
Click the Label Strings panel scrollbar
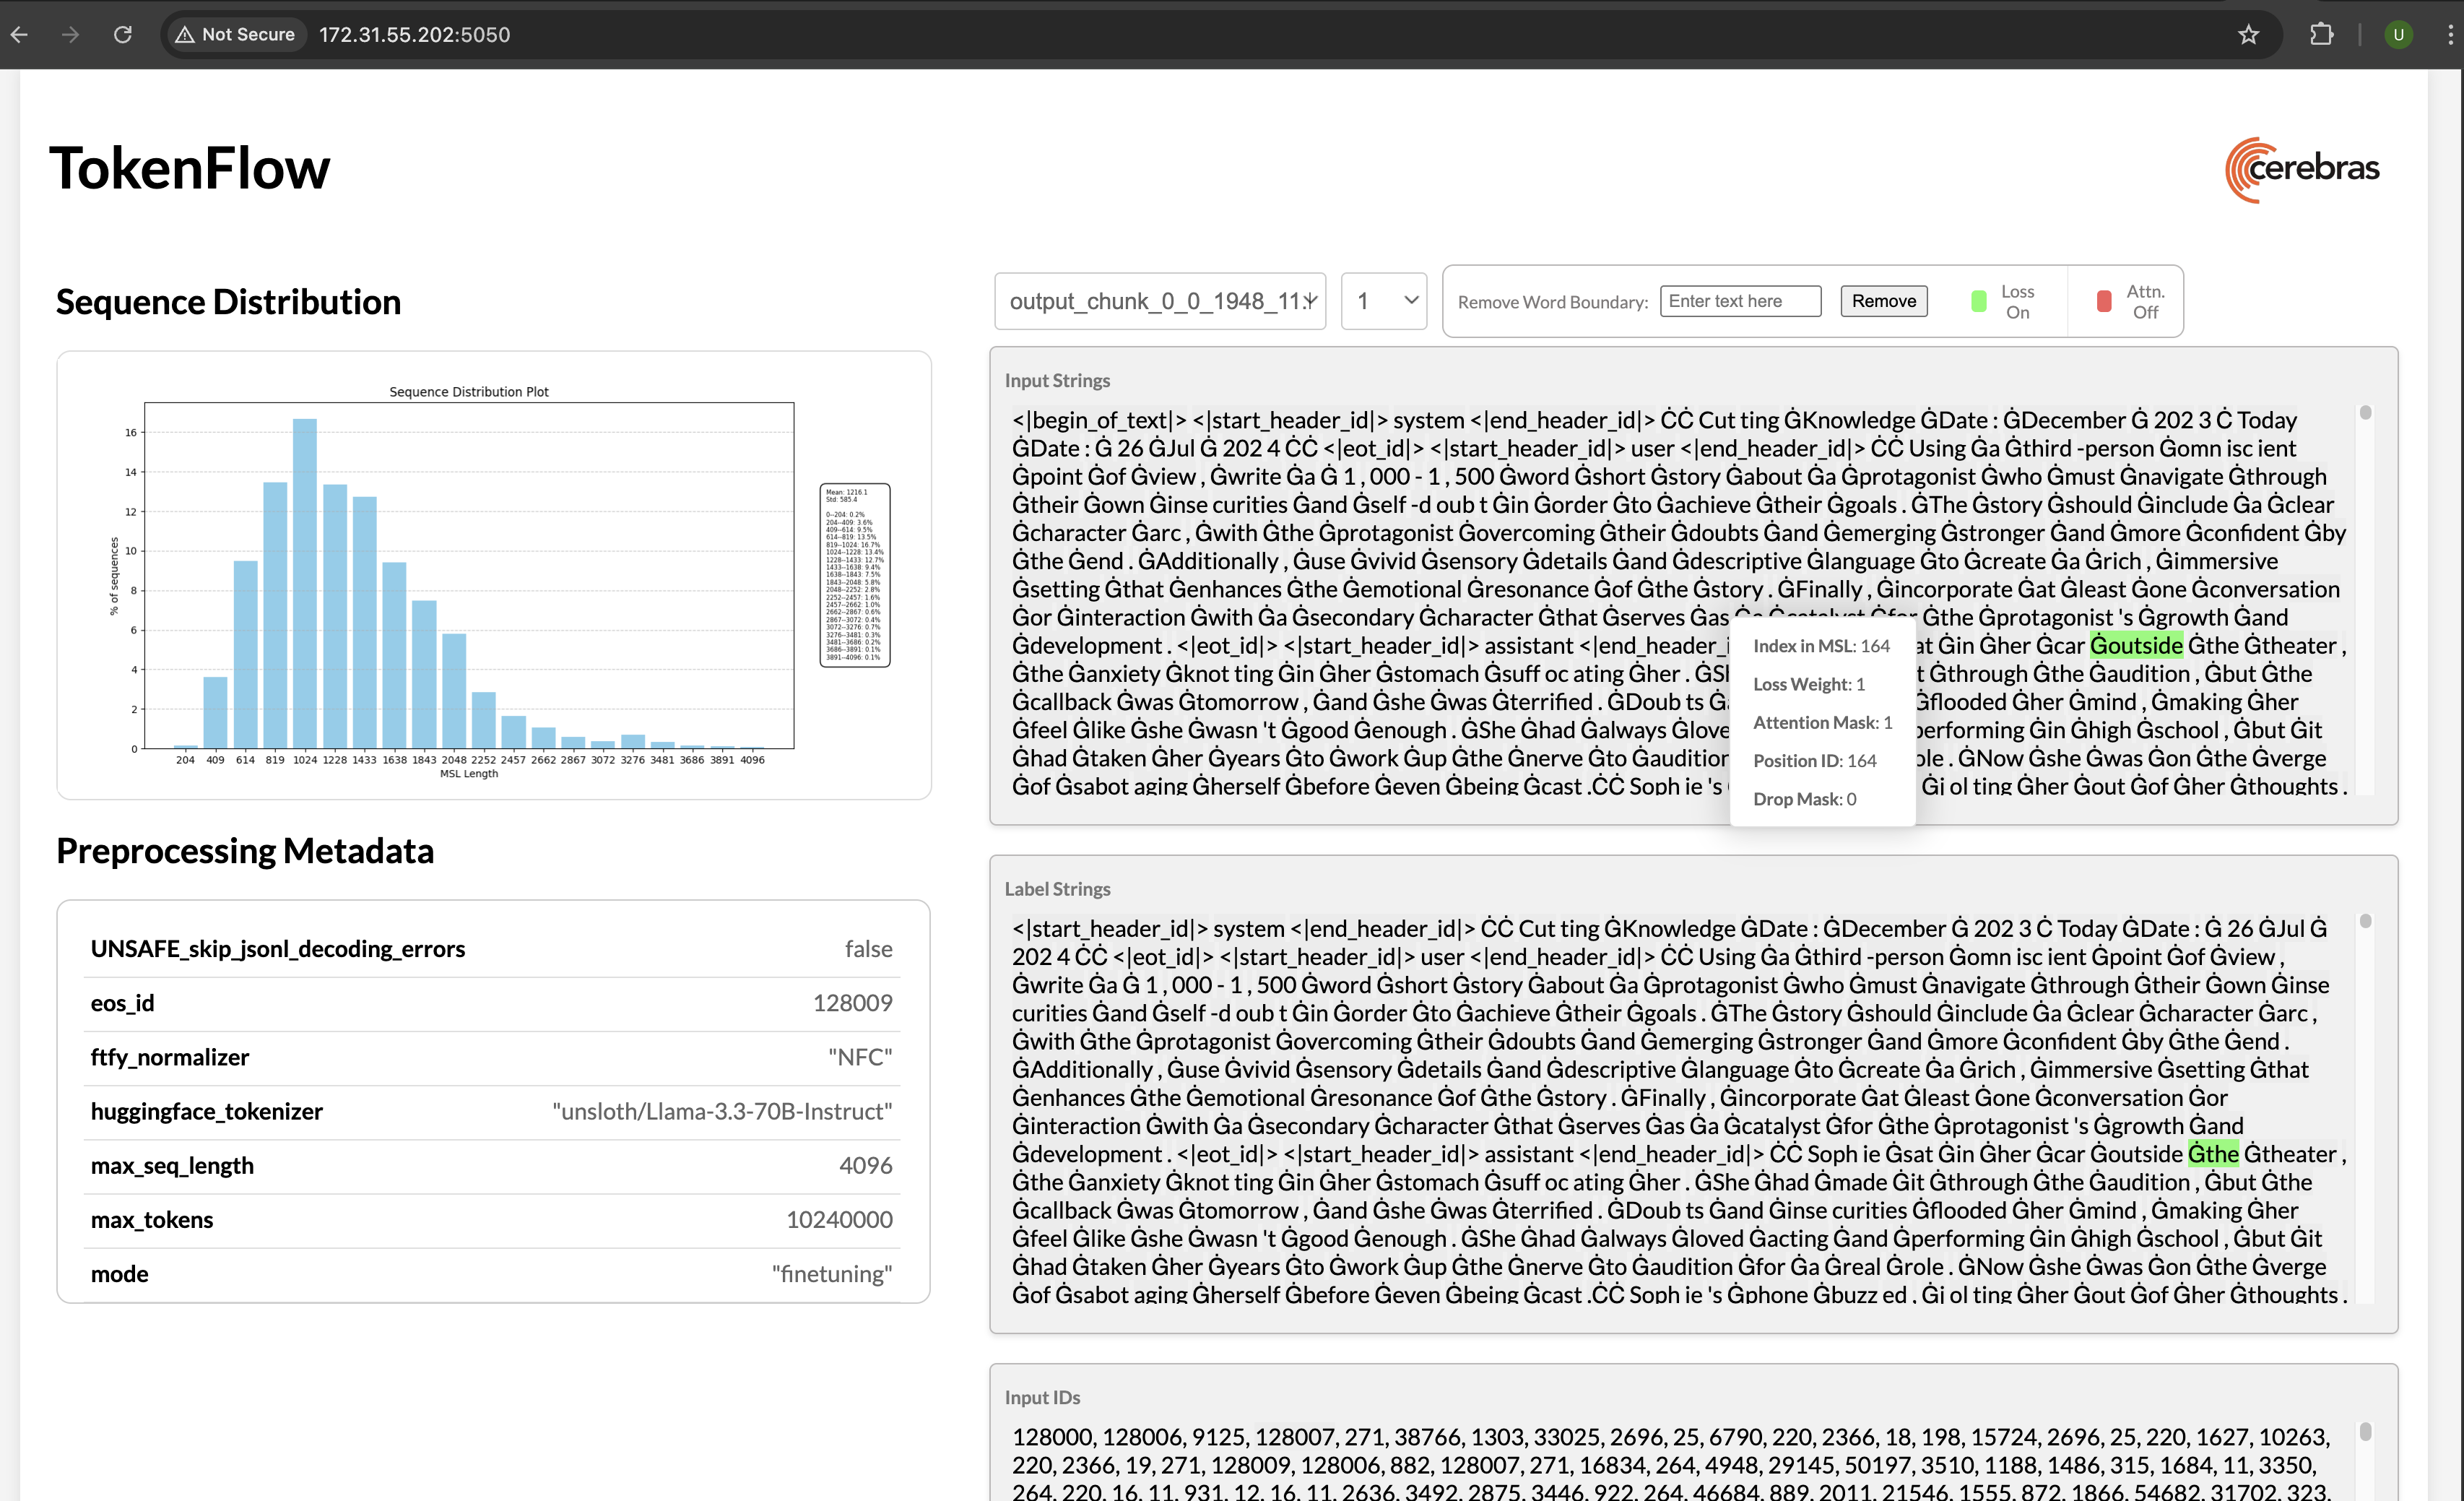point(2365,921)
